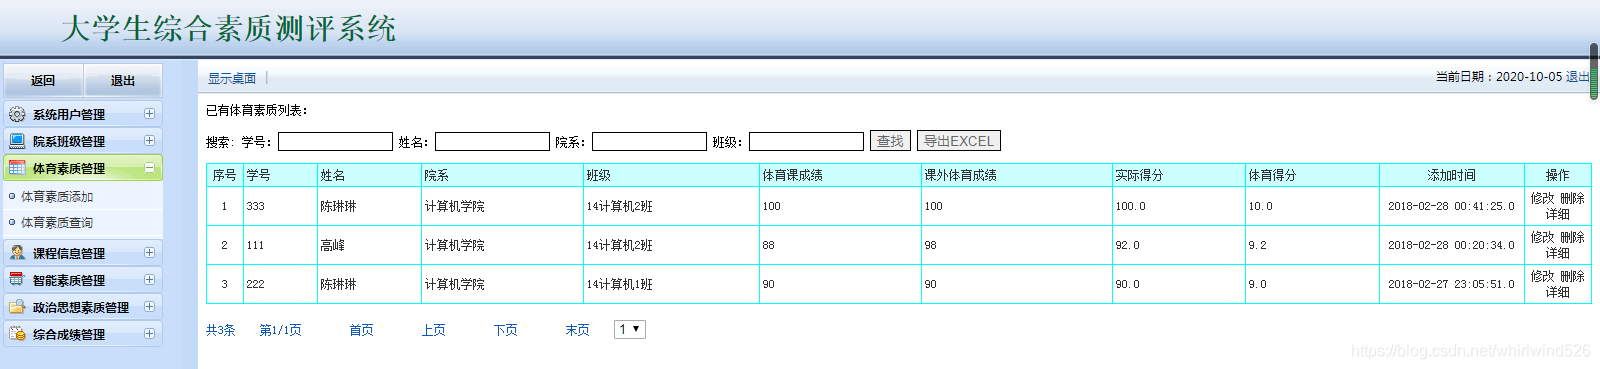This screenshot has height=369, width=1600.
Task: Click 删除 for student 111
Action: (x=1572, y=237)
